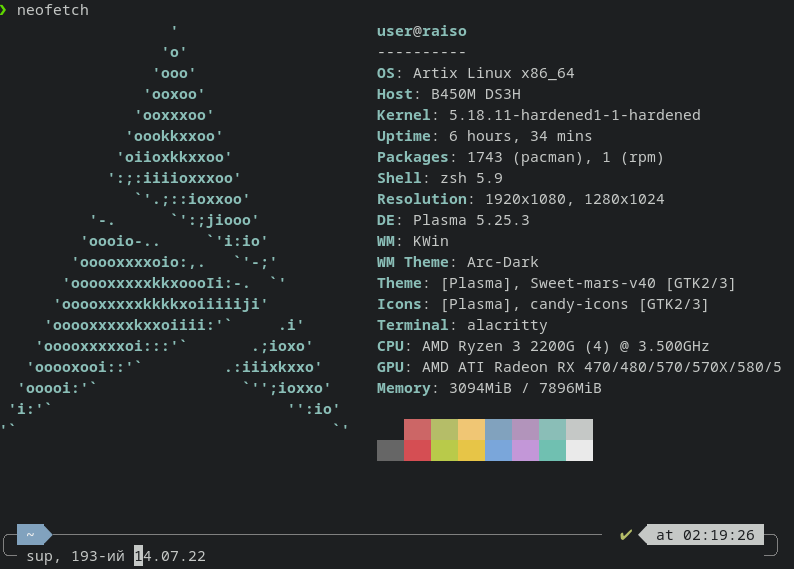Select the lime green bottom-row color block
Viewport: 794px width, 569px height.
[445, 451]
